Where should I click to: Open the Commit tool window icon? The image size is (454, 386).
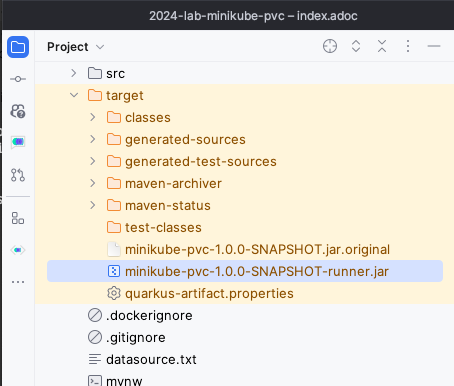click(x=18, y=79)
